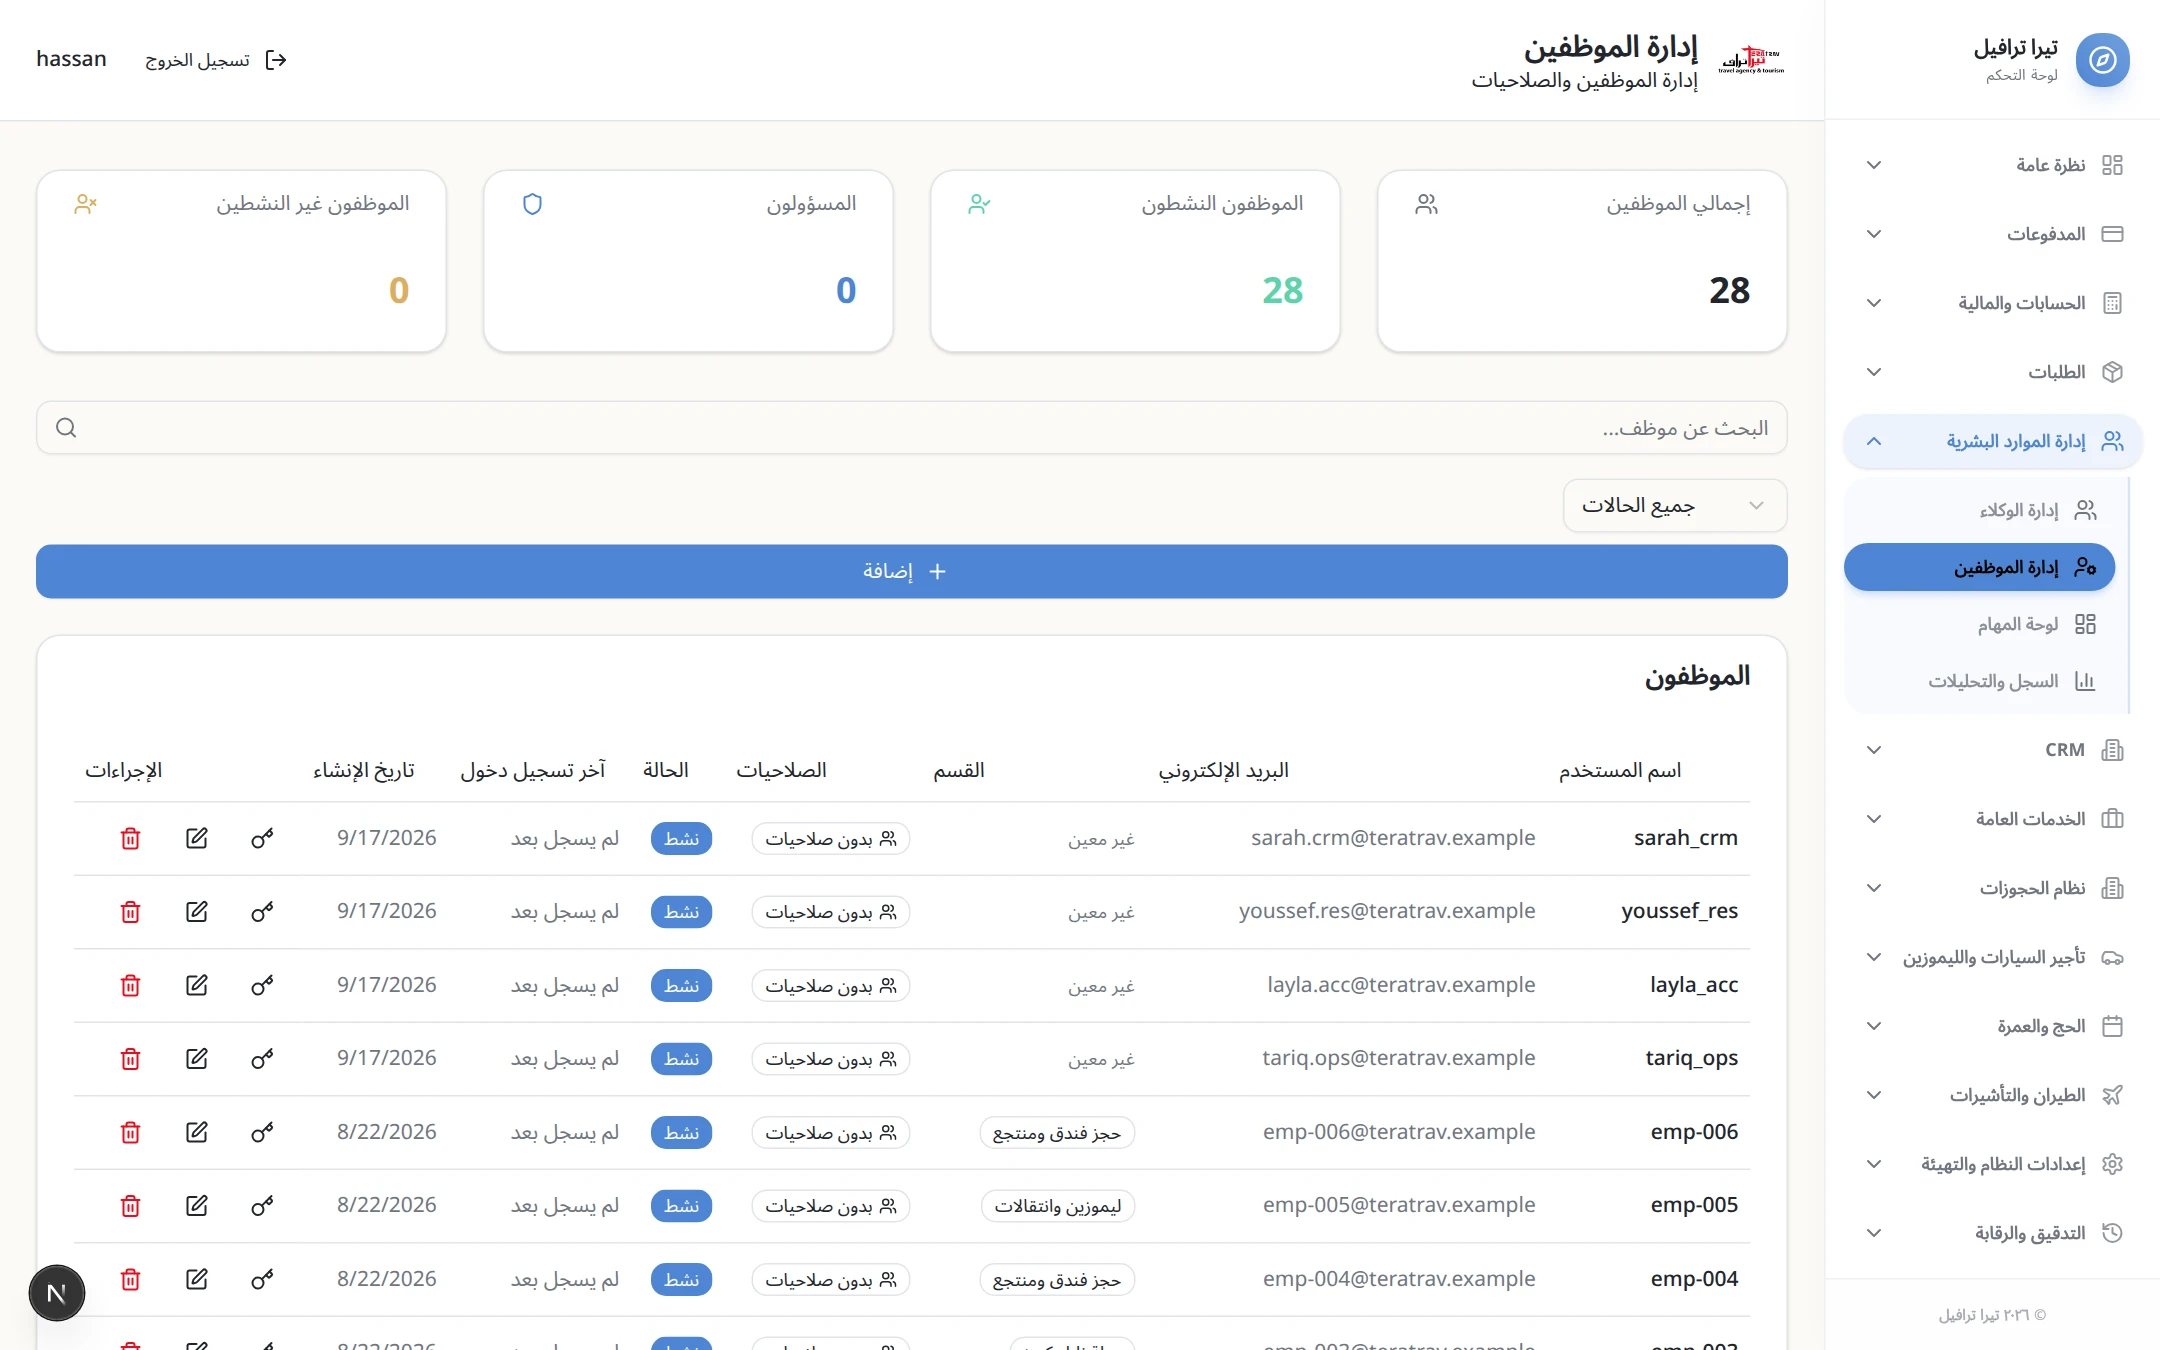Screen dimensions: 2160x1350
Task: Click بدون صلاحيات badge for emp-006
Action: coord(831,1132)
